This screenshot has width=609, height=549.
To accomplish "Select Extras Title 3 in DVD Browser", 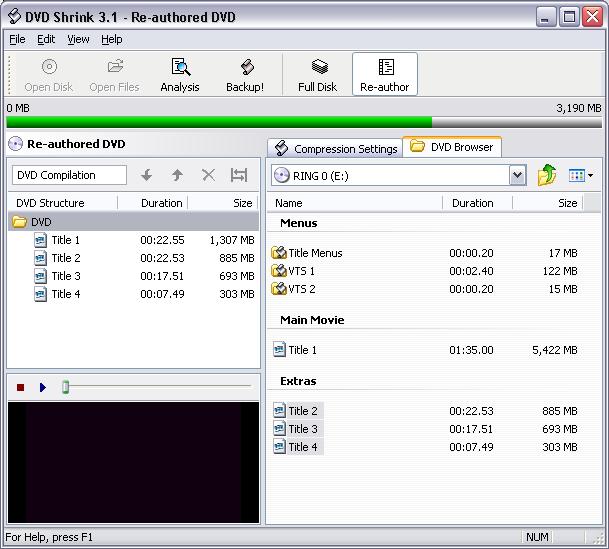I will (425, 429).
